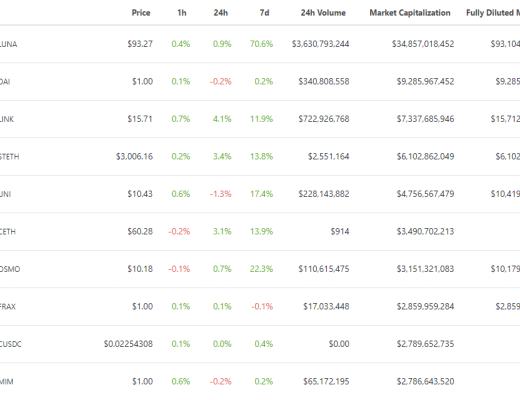
Task: Select CETH market cap $3,490,702,213
Action: click(x=425, y=231)
